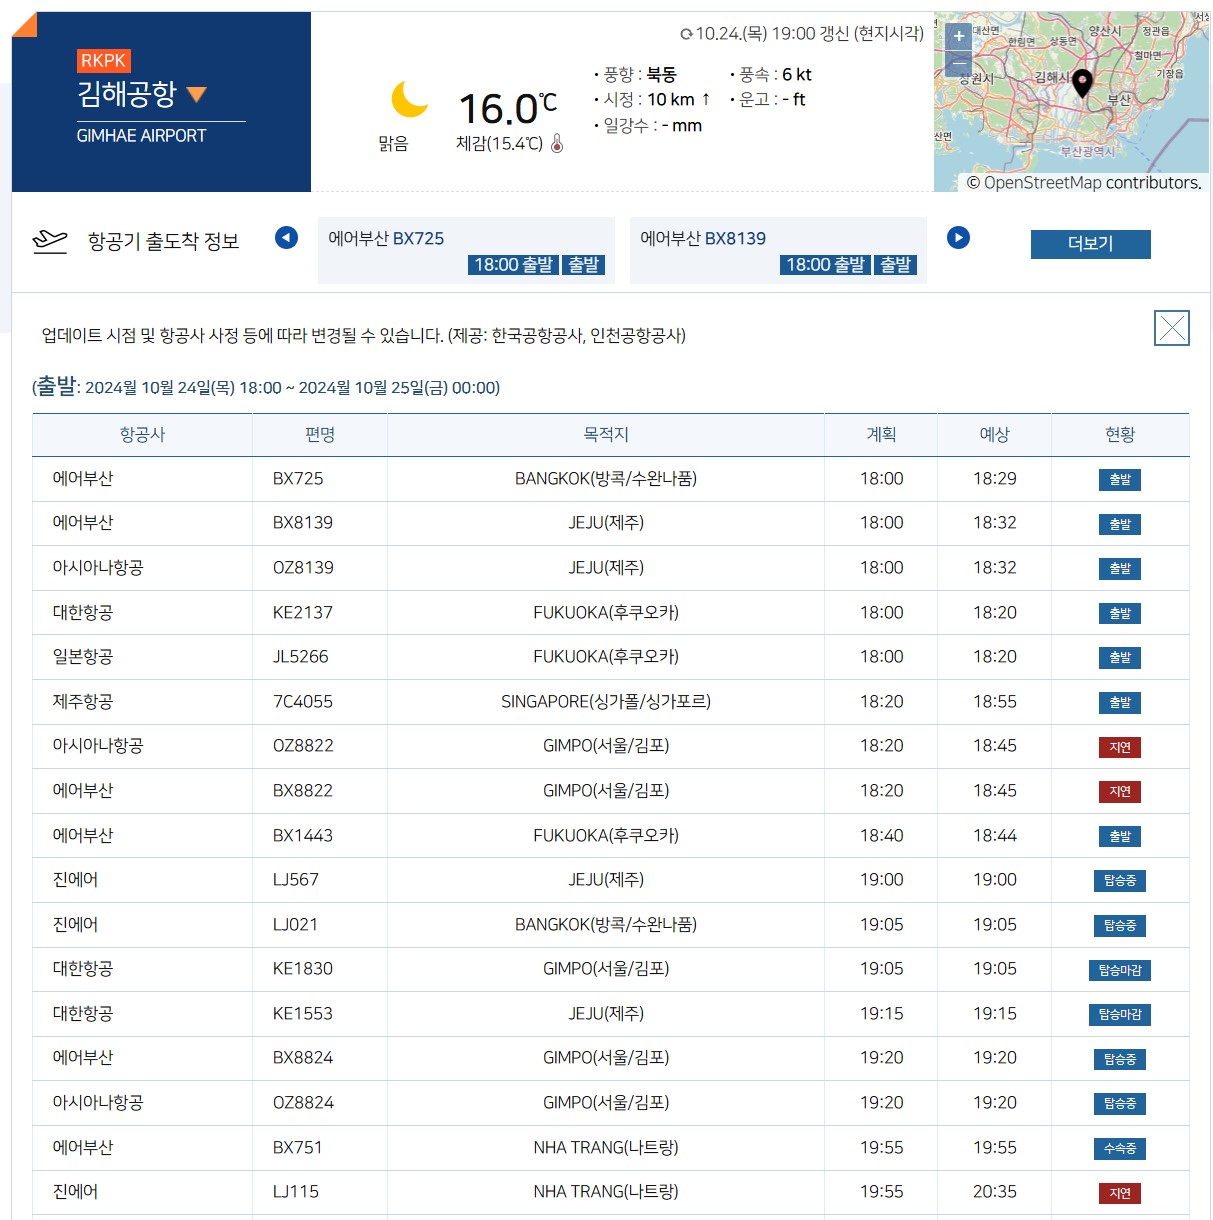Click the 탑승중 badge for LJ567

(1120, 880)
